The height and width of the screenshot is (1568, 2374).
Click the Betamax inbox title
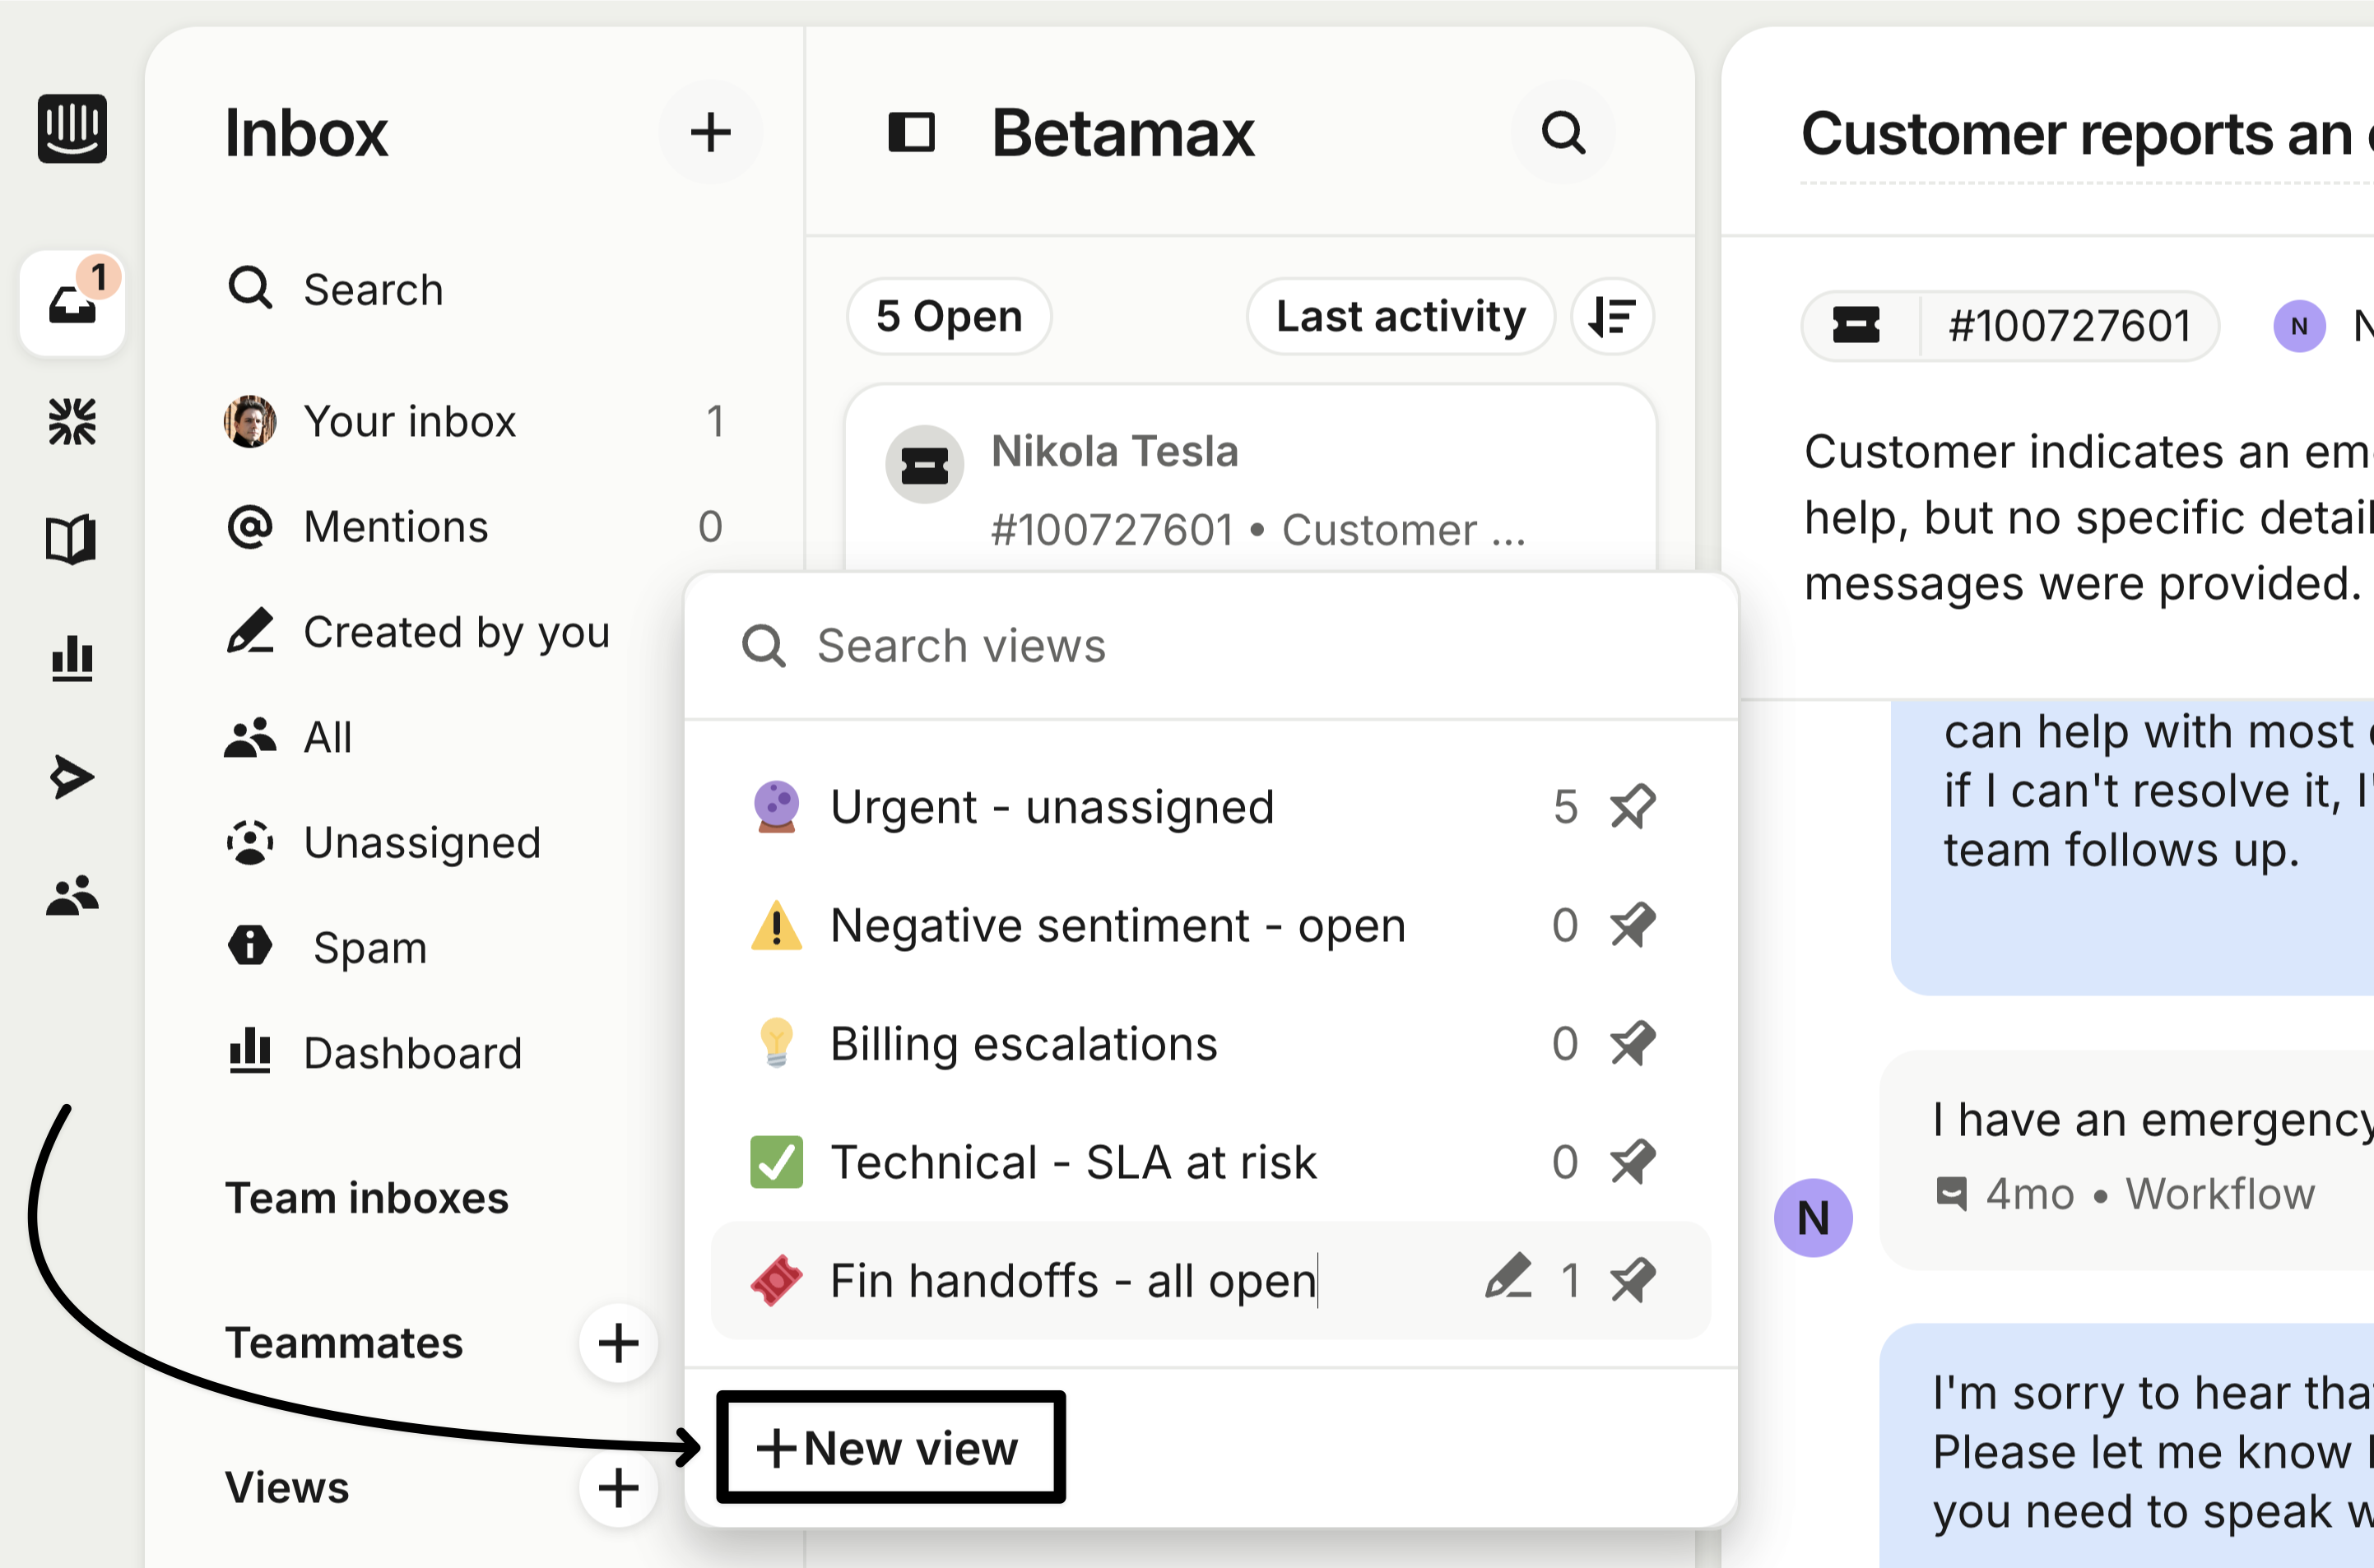coord(1122,133)
